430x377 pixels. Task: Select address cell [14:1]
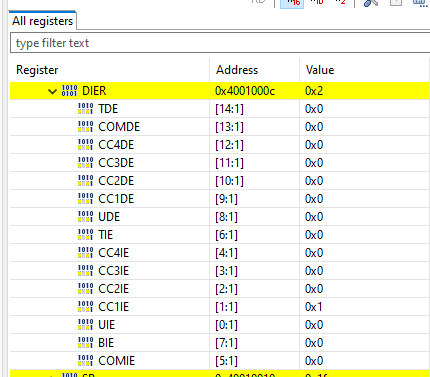(x=229, y=109)
